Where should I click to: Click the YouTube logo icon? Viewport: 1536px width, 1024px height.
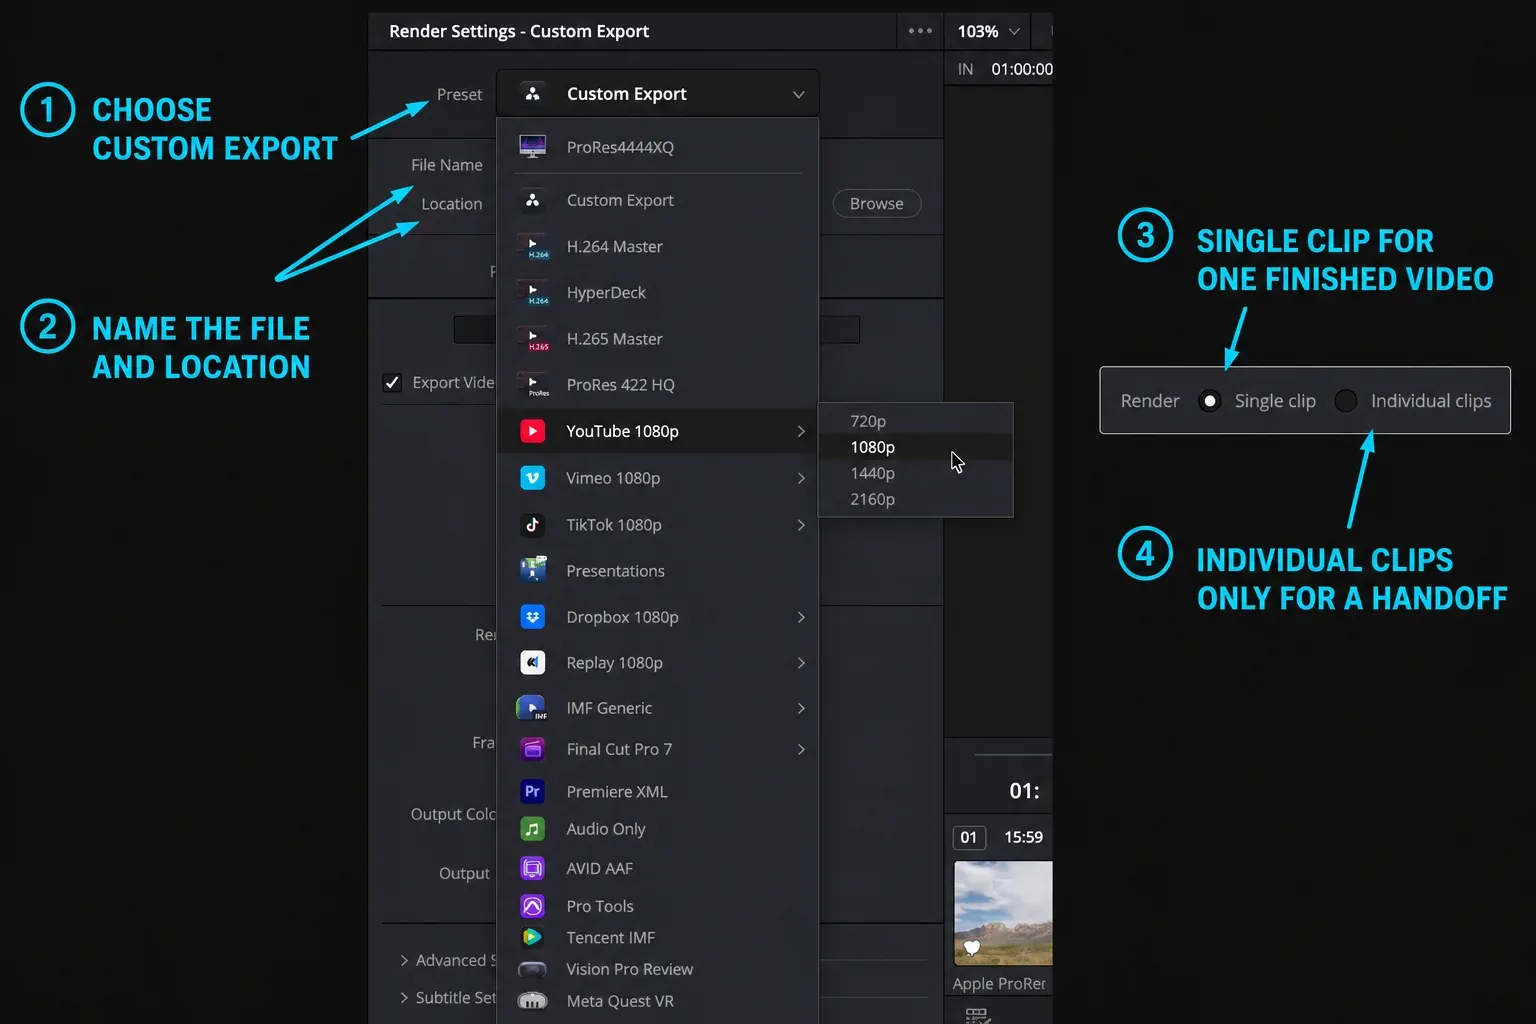tap(532, 431)
